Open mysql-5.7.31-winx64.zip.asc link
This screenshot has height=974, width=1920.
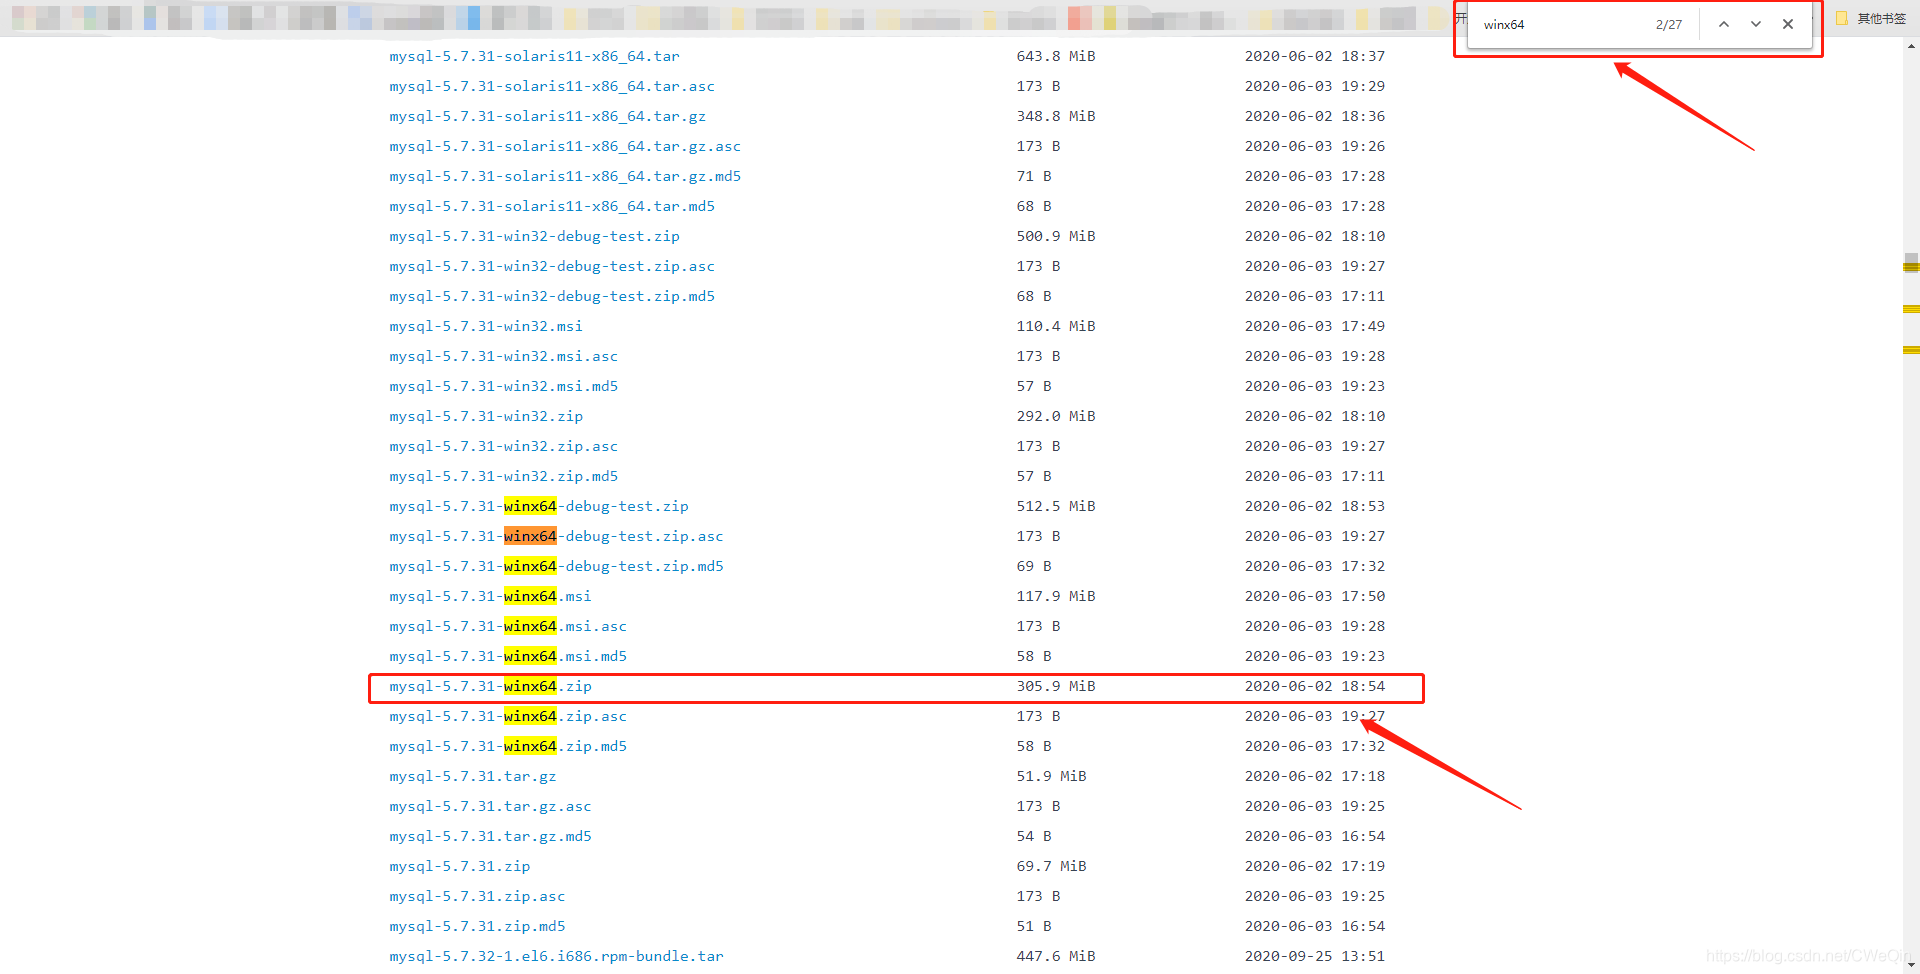(508, 716)
